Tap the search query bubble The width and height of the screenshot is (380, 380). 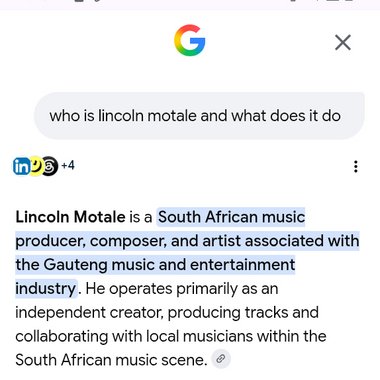click(x=199, y=116)
